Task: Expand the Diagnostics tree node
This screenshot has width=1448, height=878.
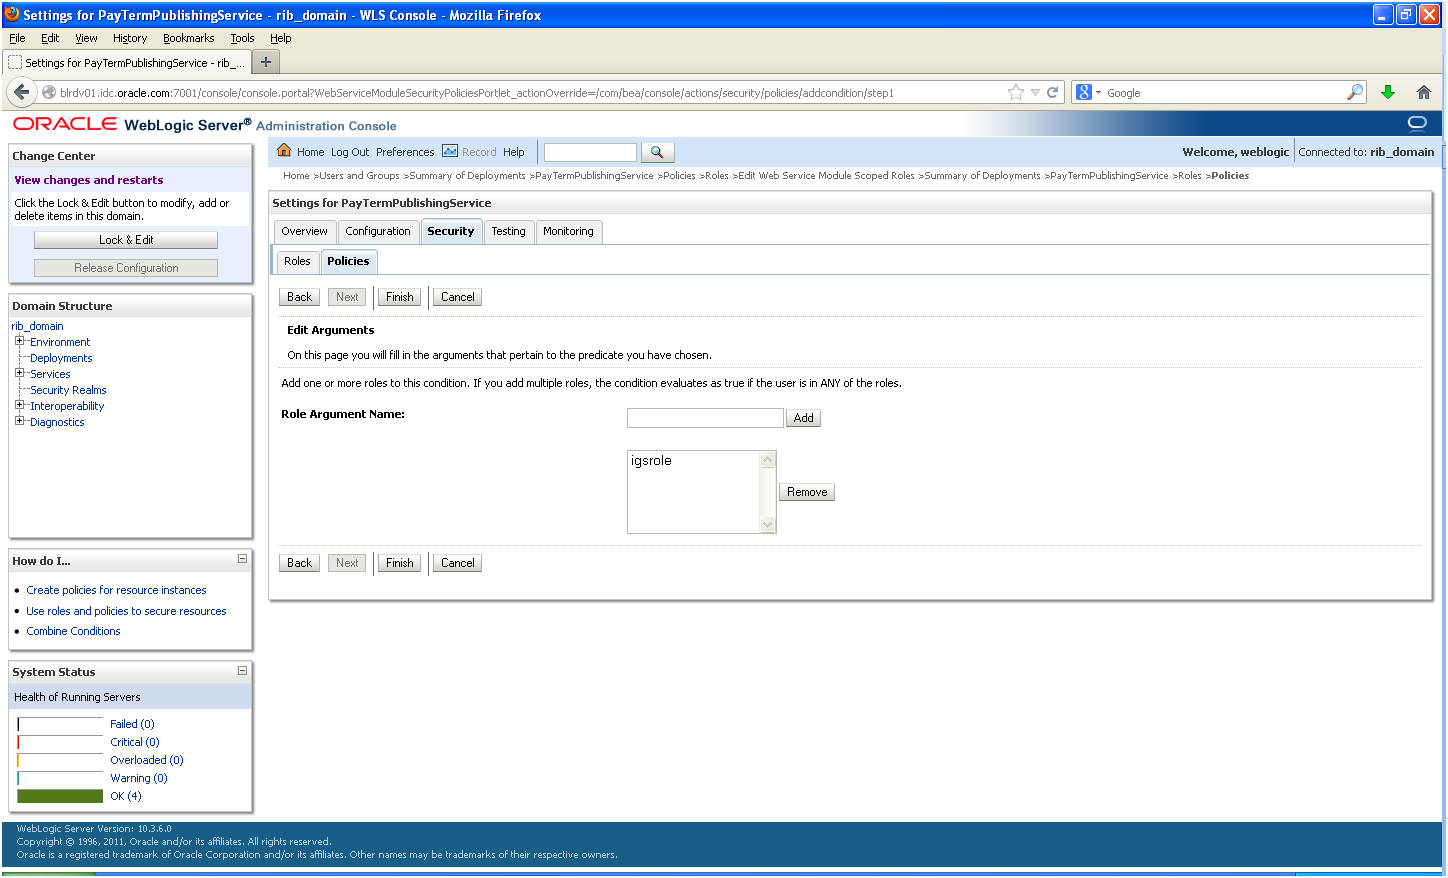Action: point(19,421)
